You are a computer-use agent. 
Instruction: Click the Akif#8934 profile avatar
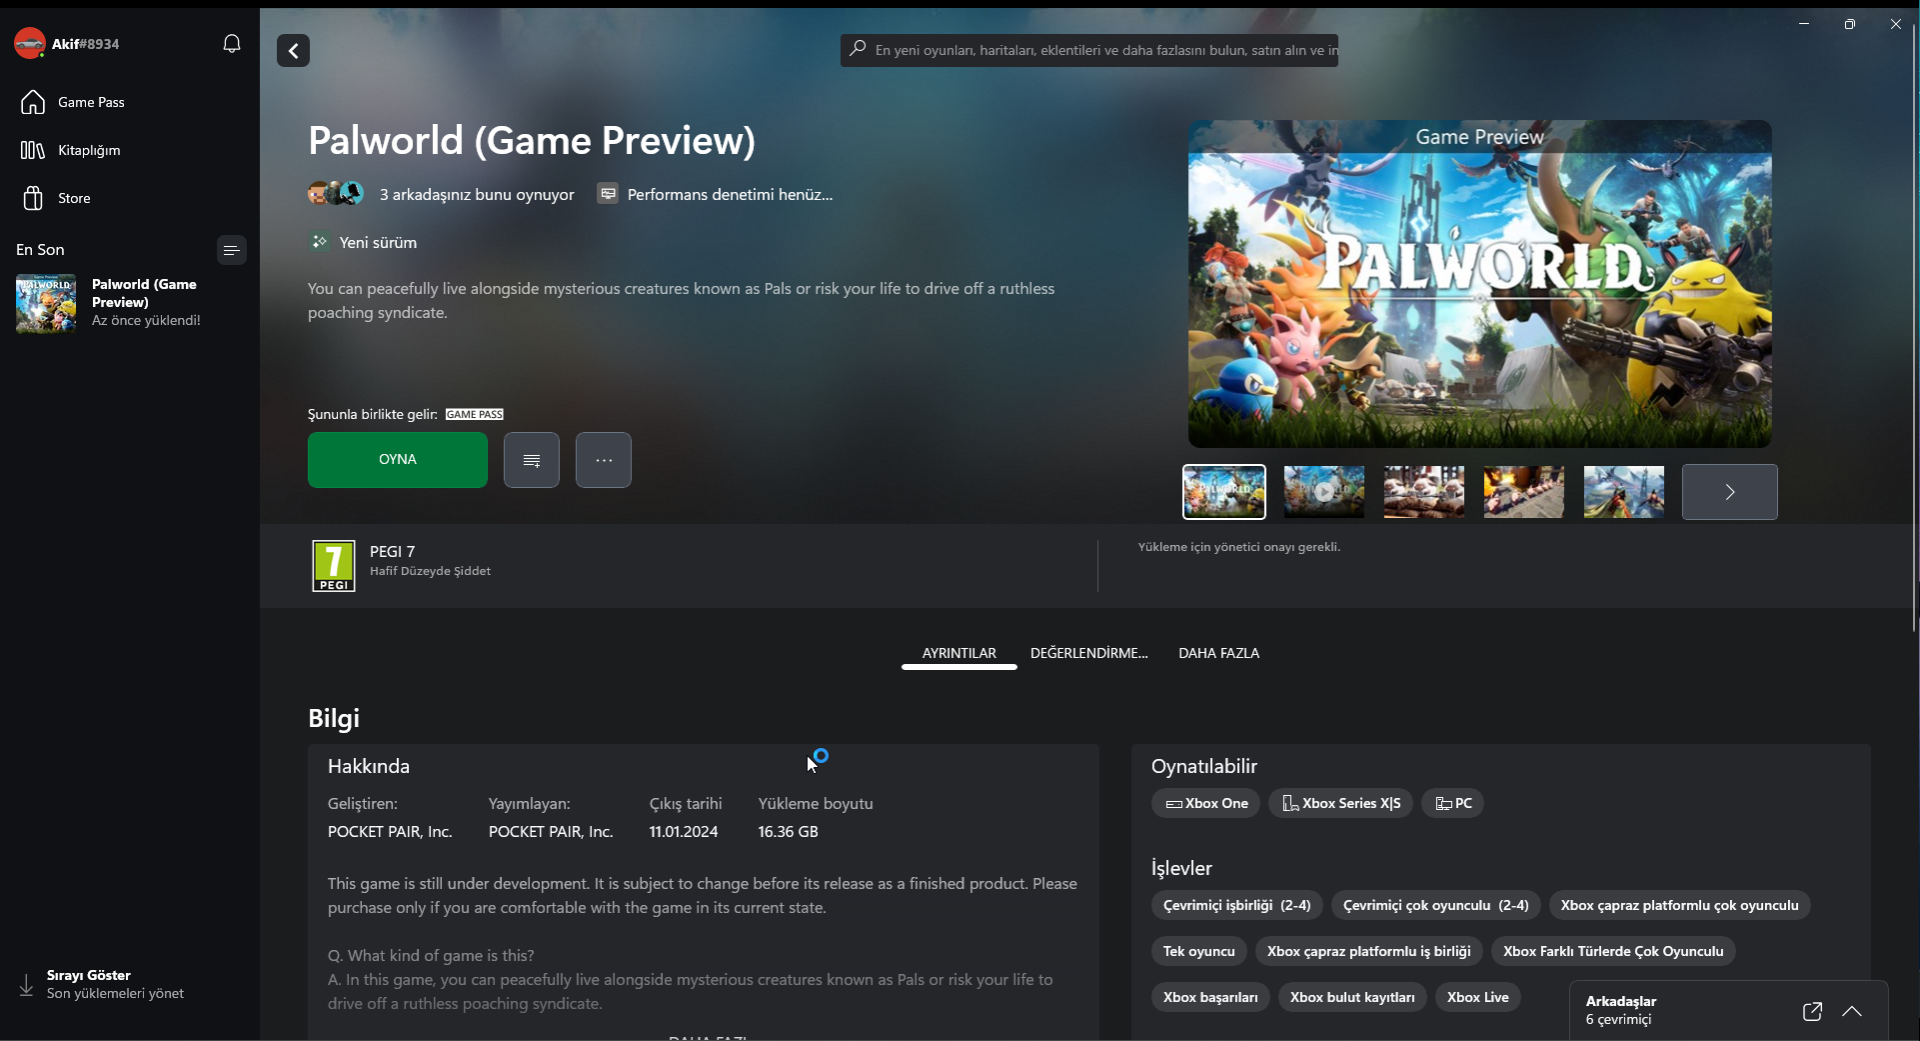coord(29,43)
